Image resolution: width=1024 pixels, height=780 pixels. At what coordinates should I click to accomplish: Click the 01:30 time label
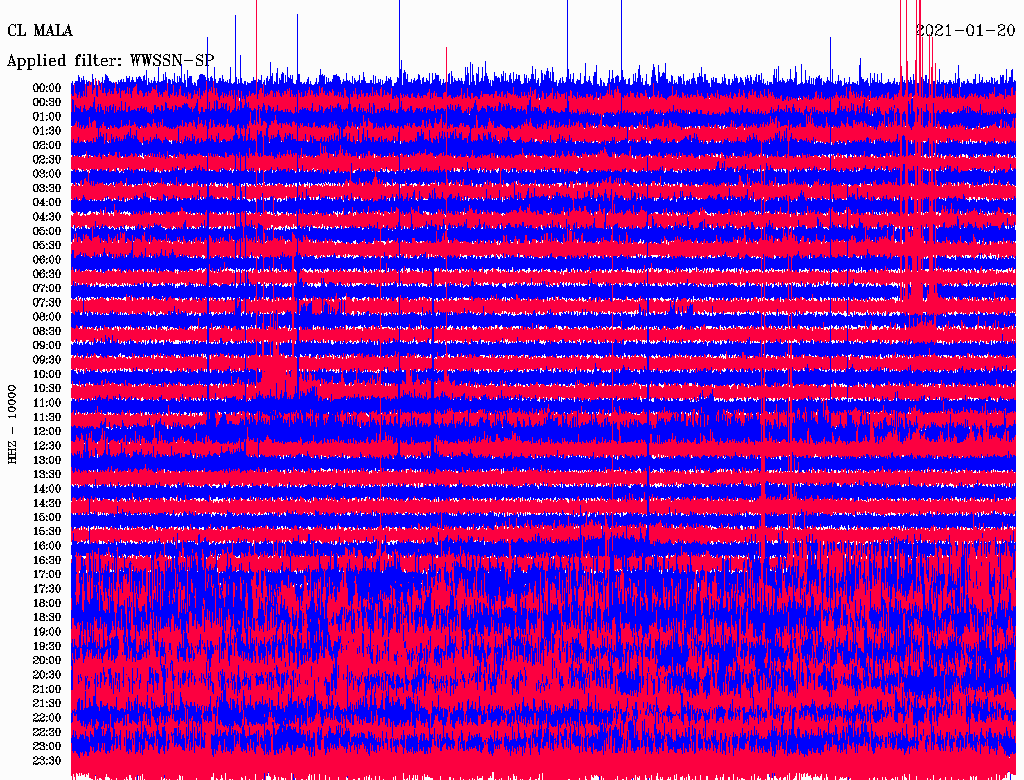tap(47, 131)
